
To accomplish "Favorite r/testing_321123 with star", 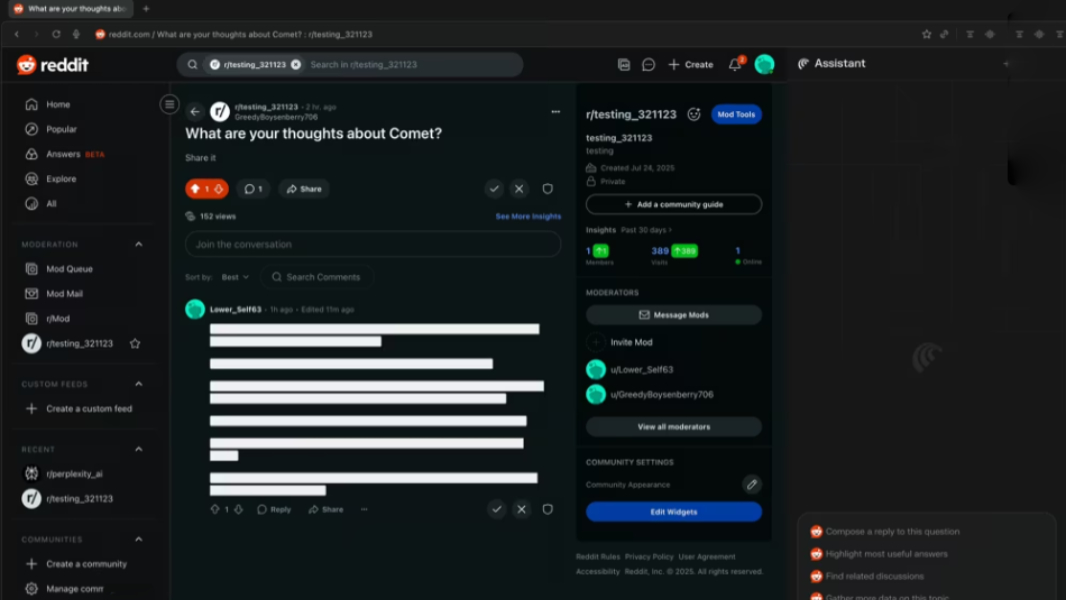I will (x=135, y=344).
